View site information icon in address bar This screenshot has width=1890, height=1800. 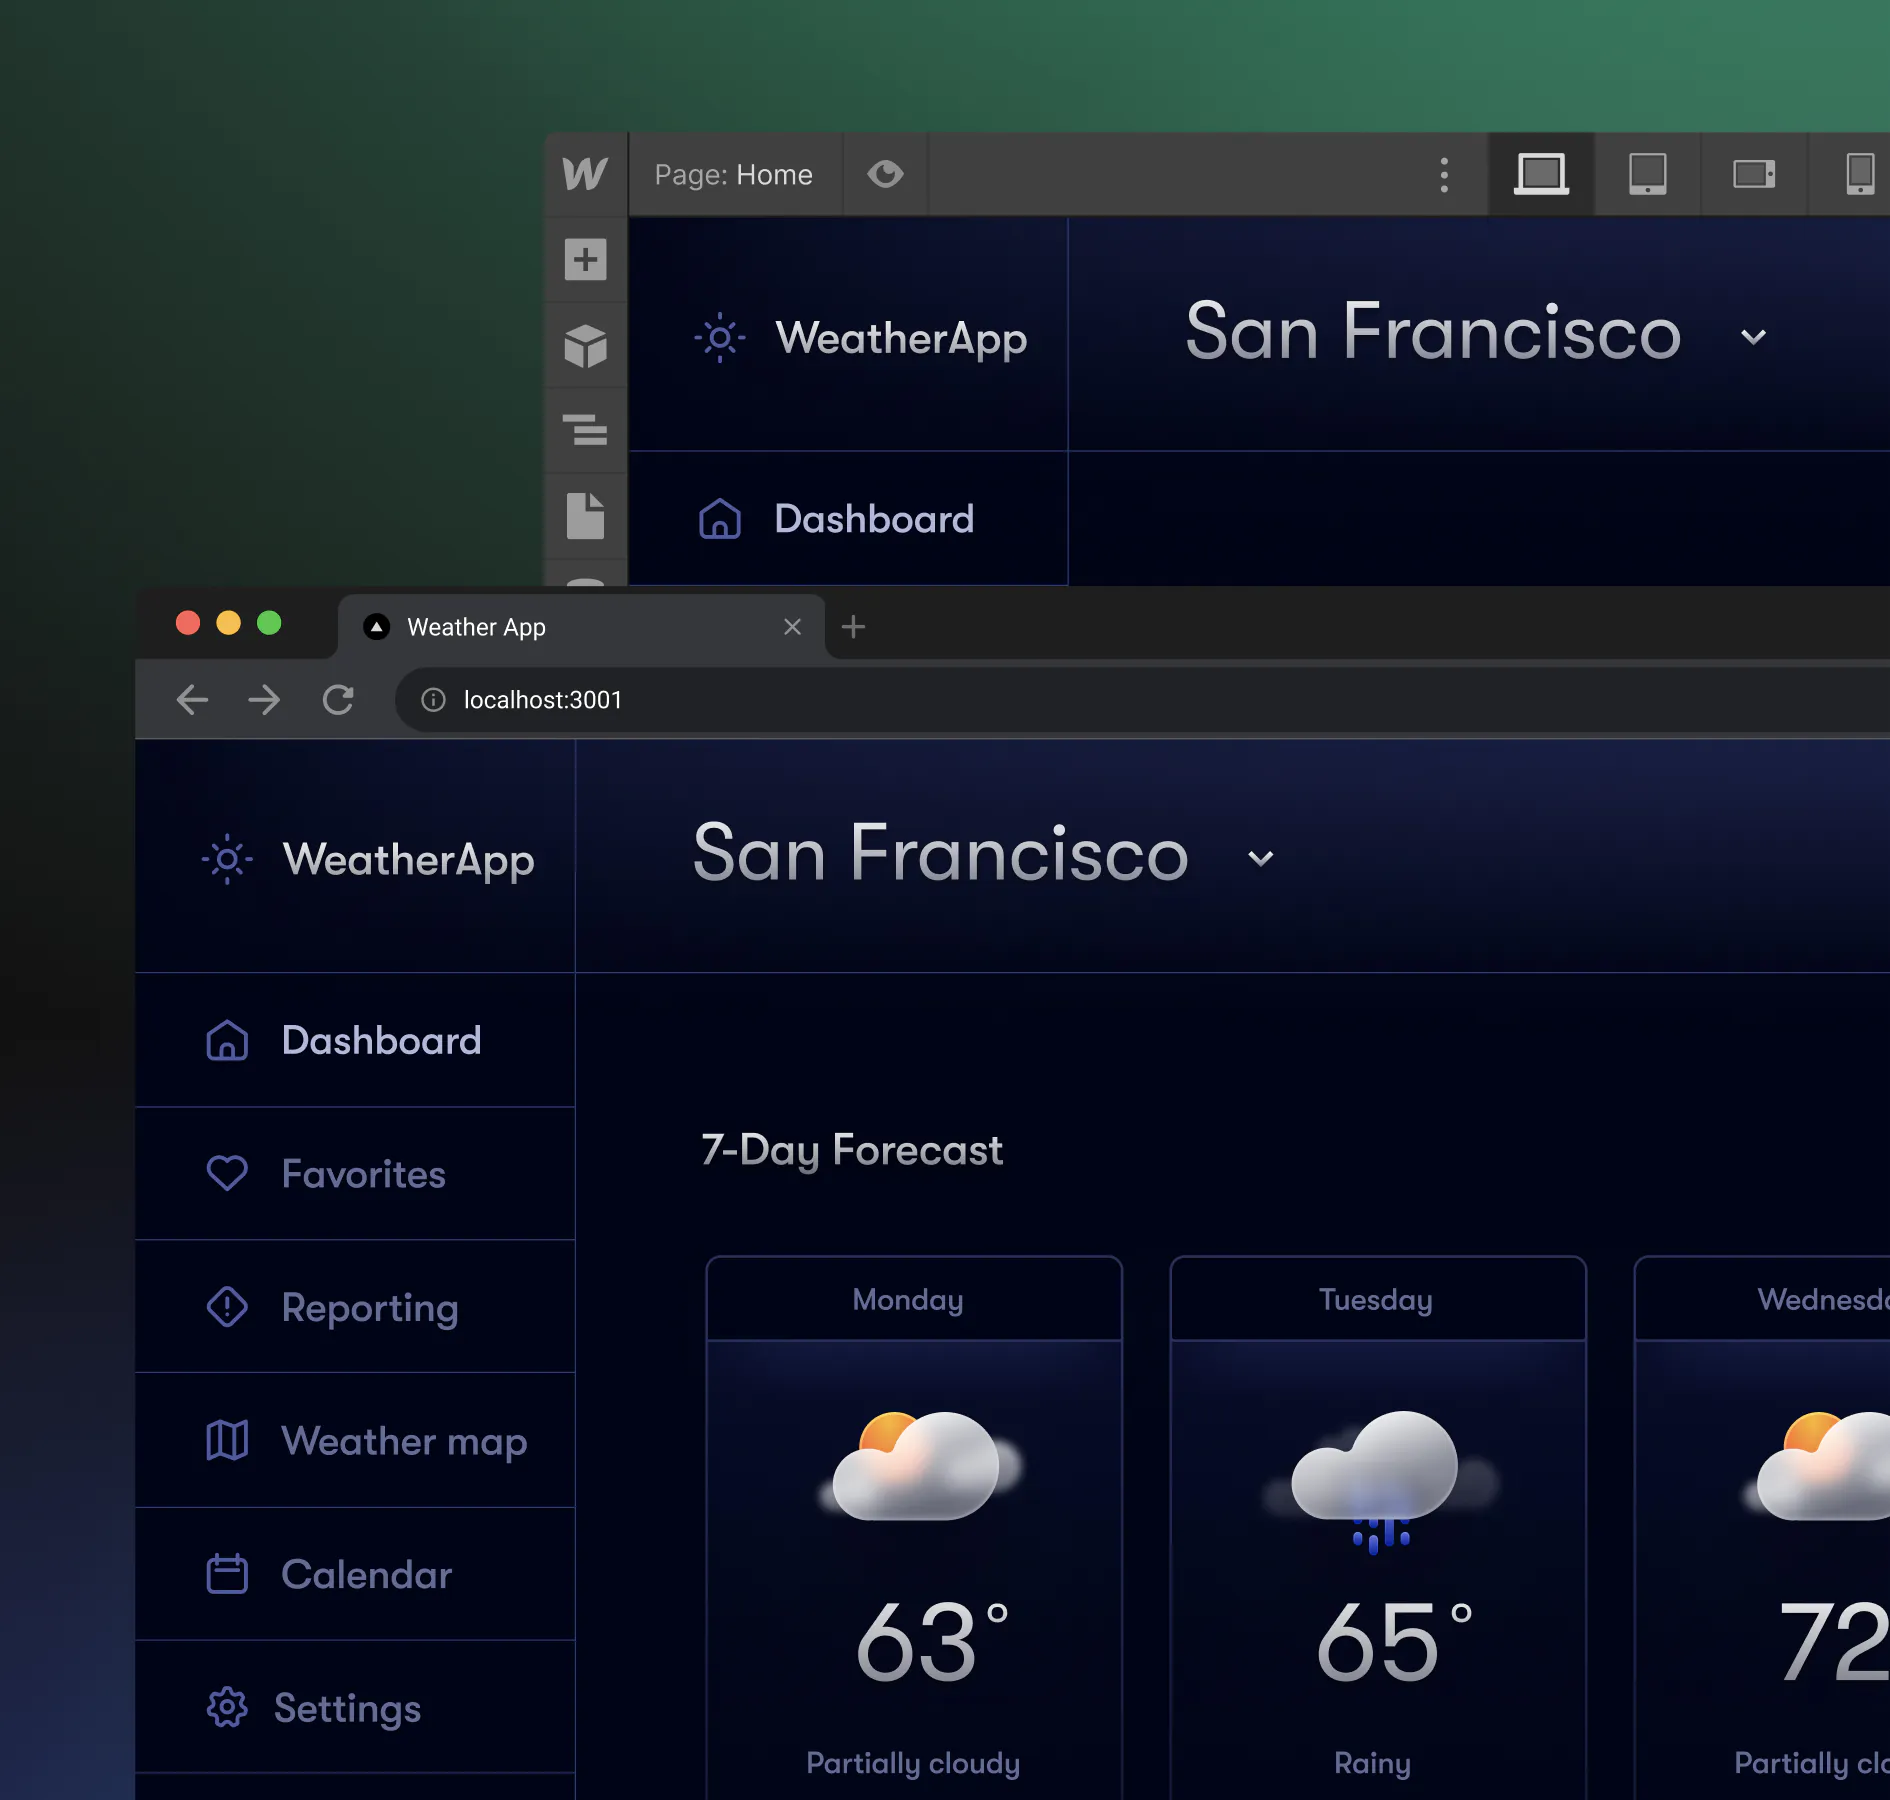[433, 700]
